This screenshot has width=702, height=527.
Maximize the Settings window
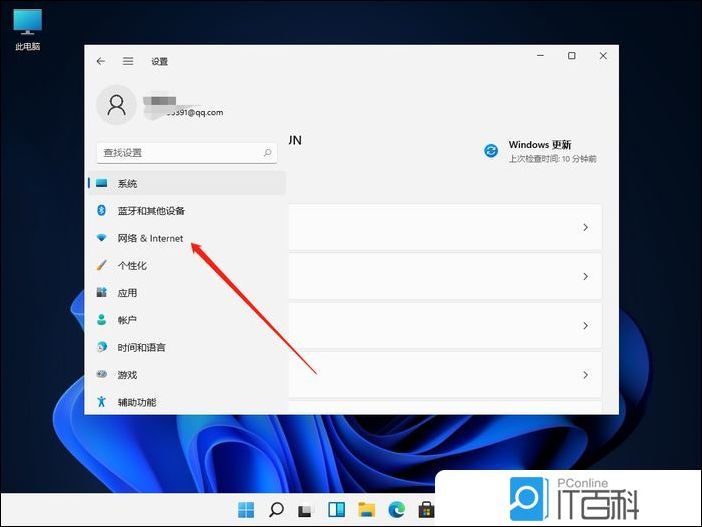[x=572, y=56]
